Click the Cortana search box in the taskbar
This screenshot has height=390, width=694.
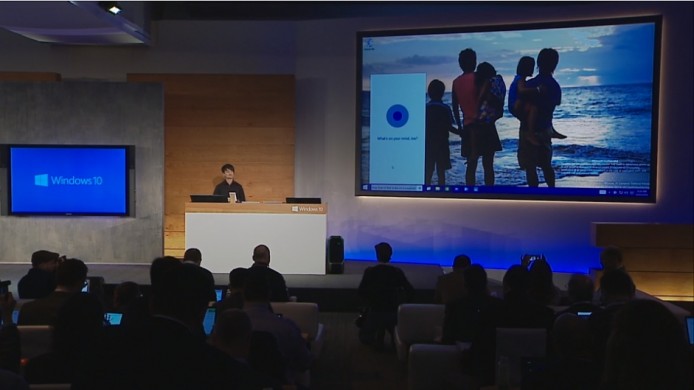click(x=396, y=188)
